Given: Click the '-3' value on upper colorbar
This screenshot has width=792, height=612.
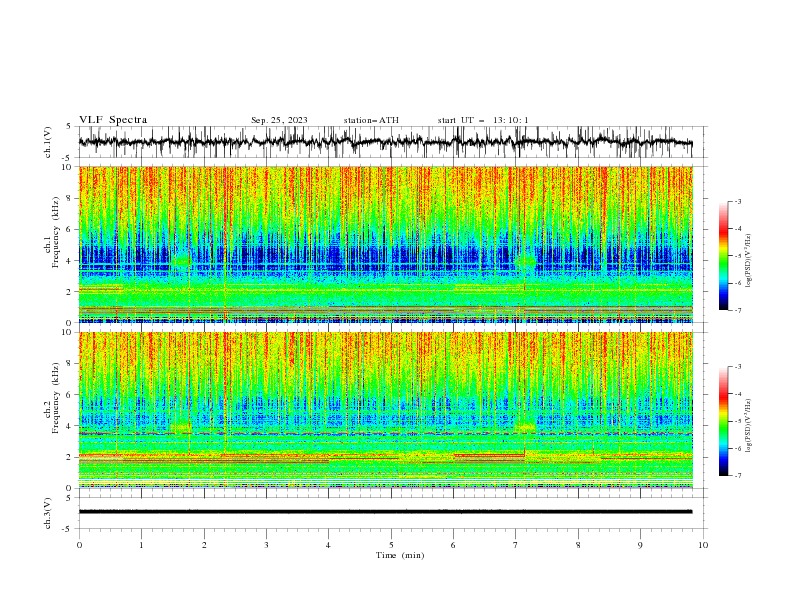Looking at the screenshot, I should click(x=738, y=201).
